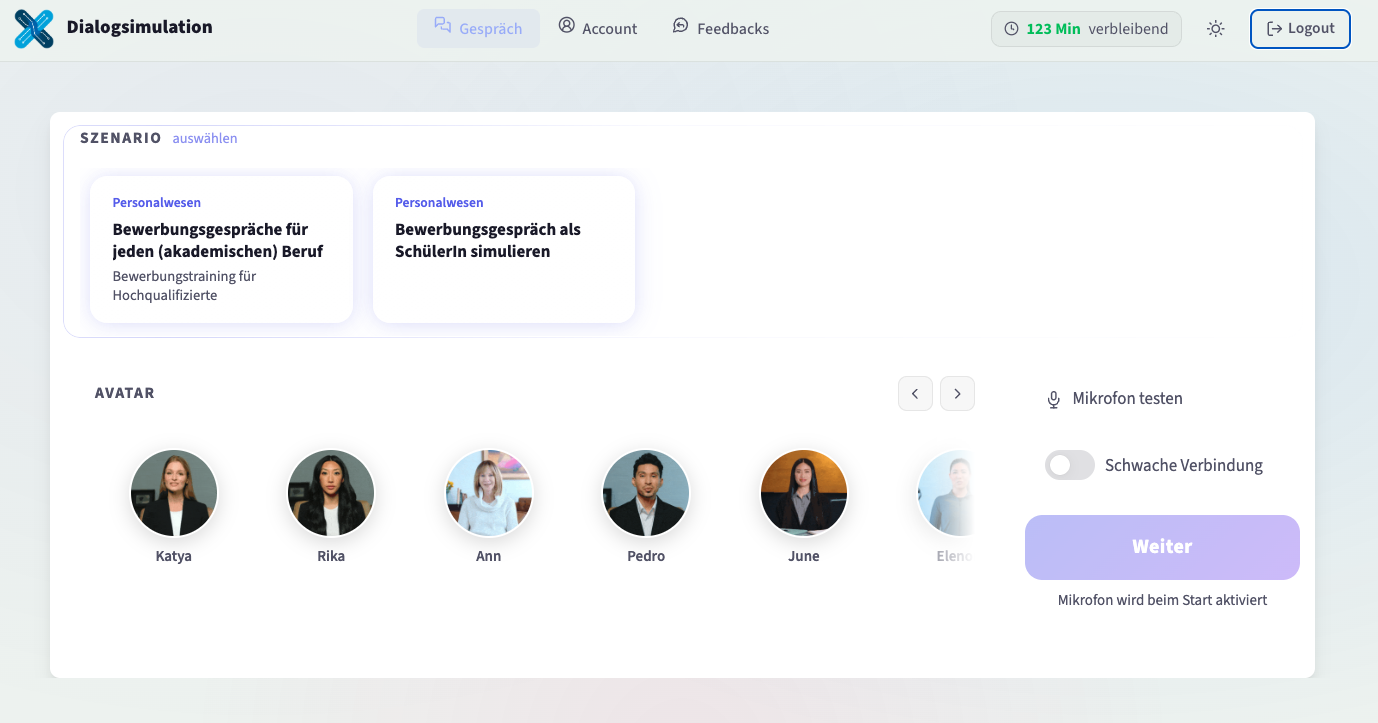Click the AVATAR section heading
The height and width of the screenshot is (723, 1378).
pyautogui.click(x=125, y=393)
